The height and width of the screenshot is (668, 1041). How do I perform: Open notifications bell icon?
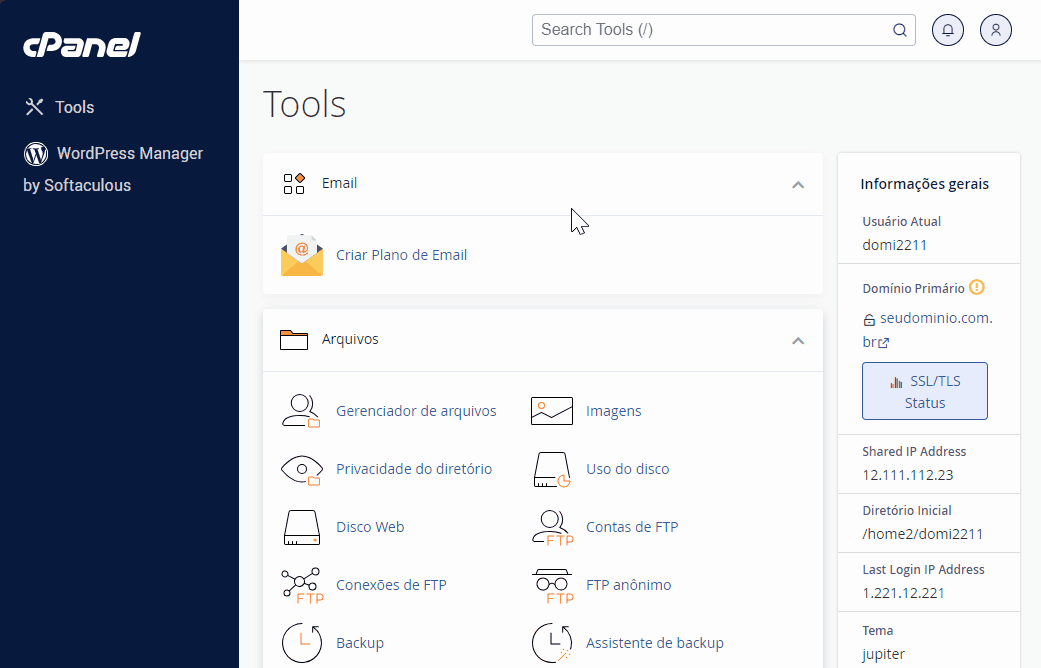coord(948,30)
